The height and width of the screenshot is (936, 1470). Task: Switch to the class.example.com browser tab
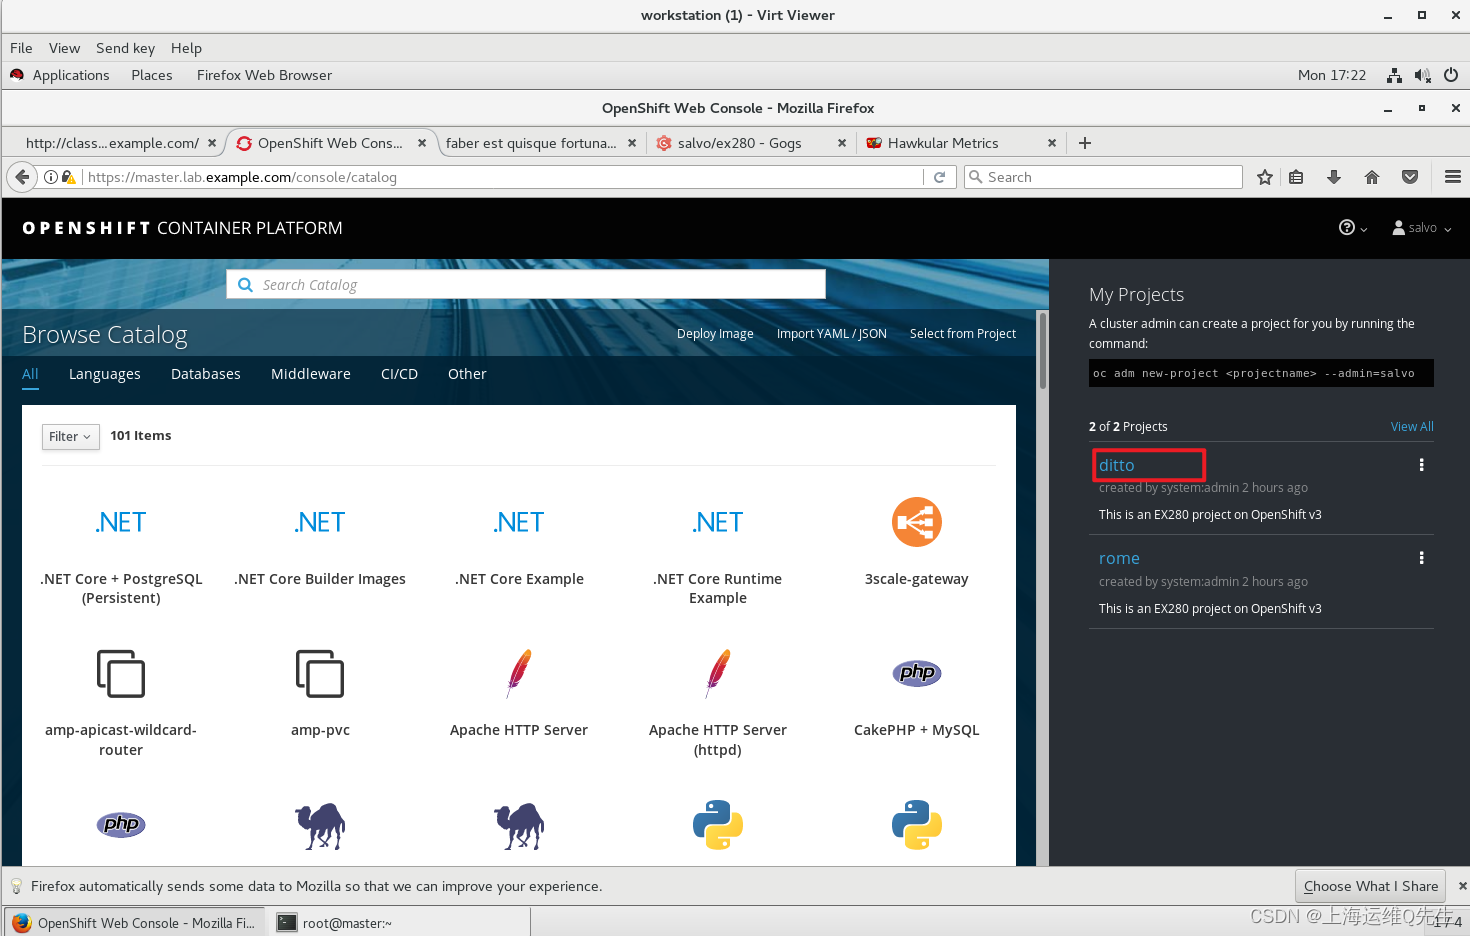coord(112,143)
